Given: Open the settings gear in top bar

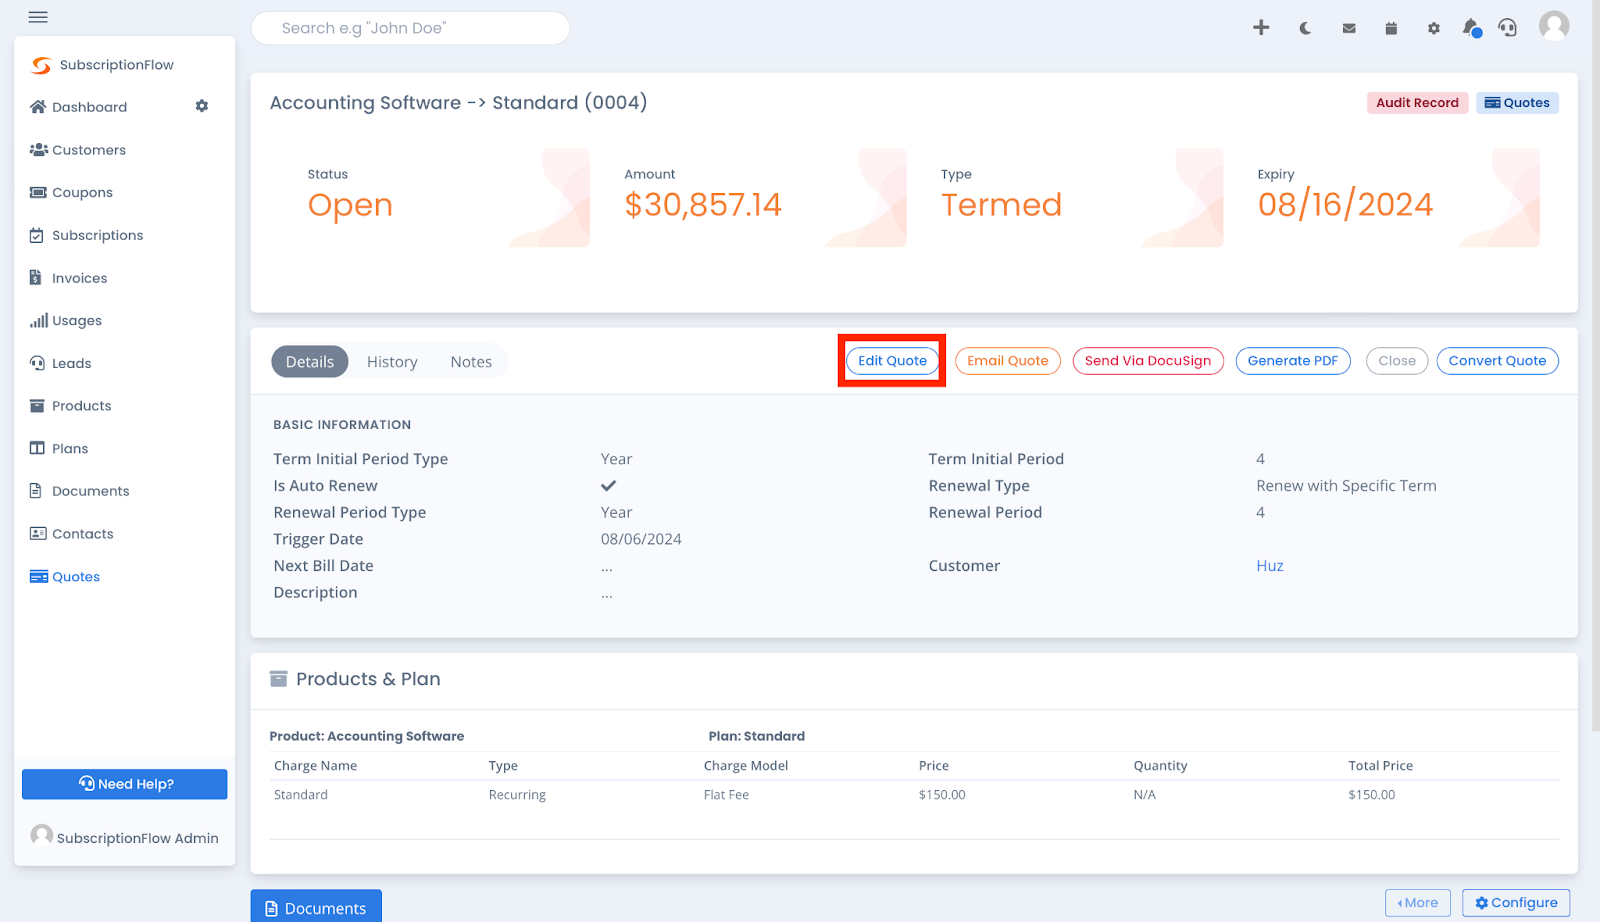Looking at the screenshot, I should click(1434, 29).
